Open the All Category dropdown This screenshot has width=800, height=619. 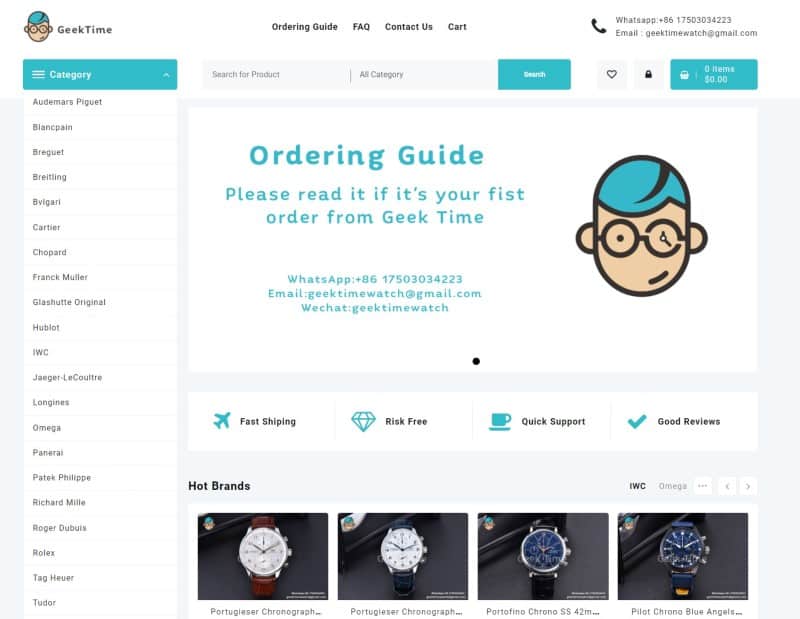424,75
